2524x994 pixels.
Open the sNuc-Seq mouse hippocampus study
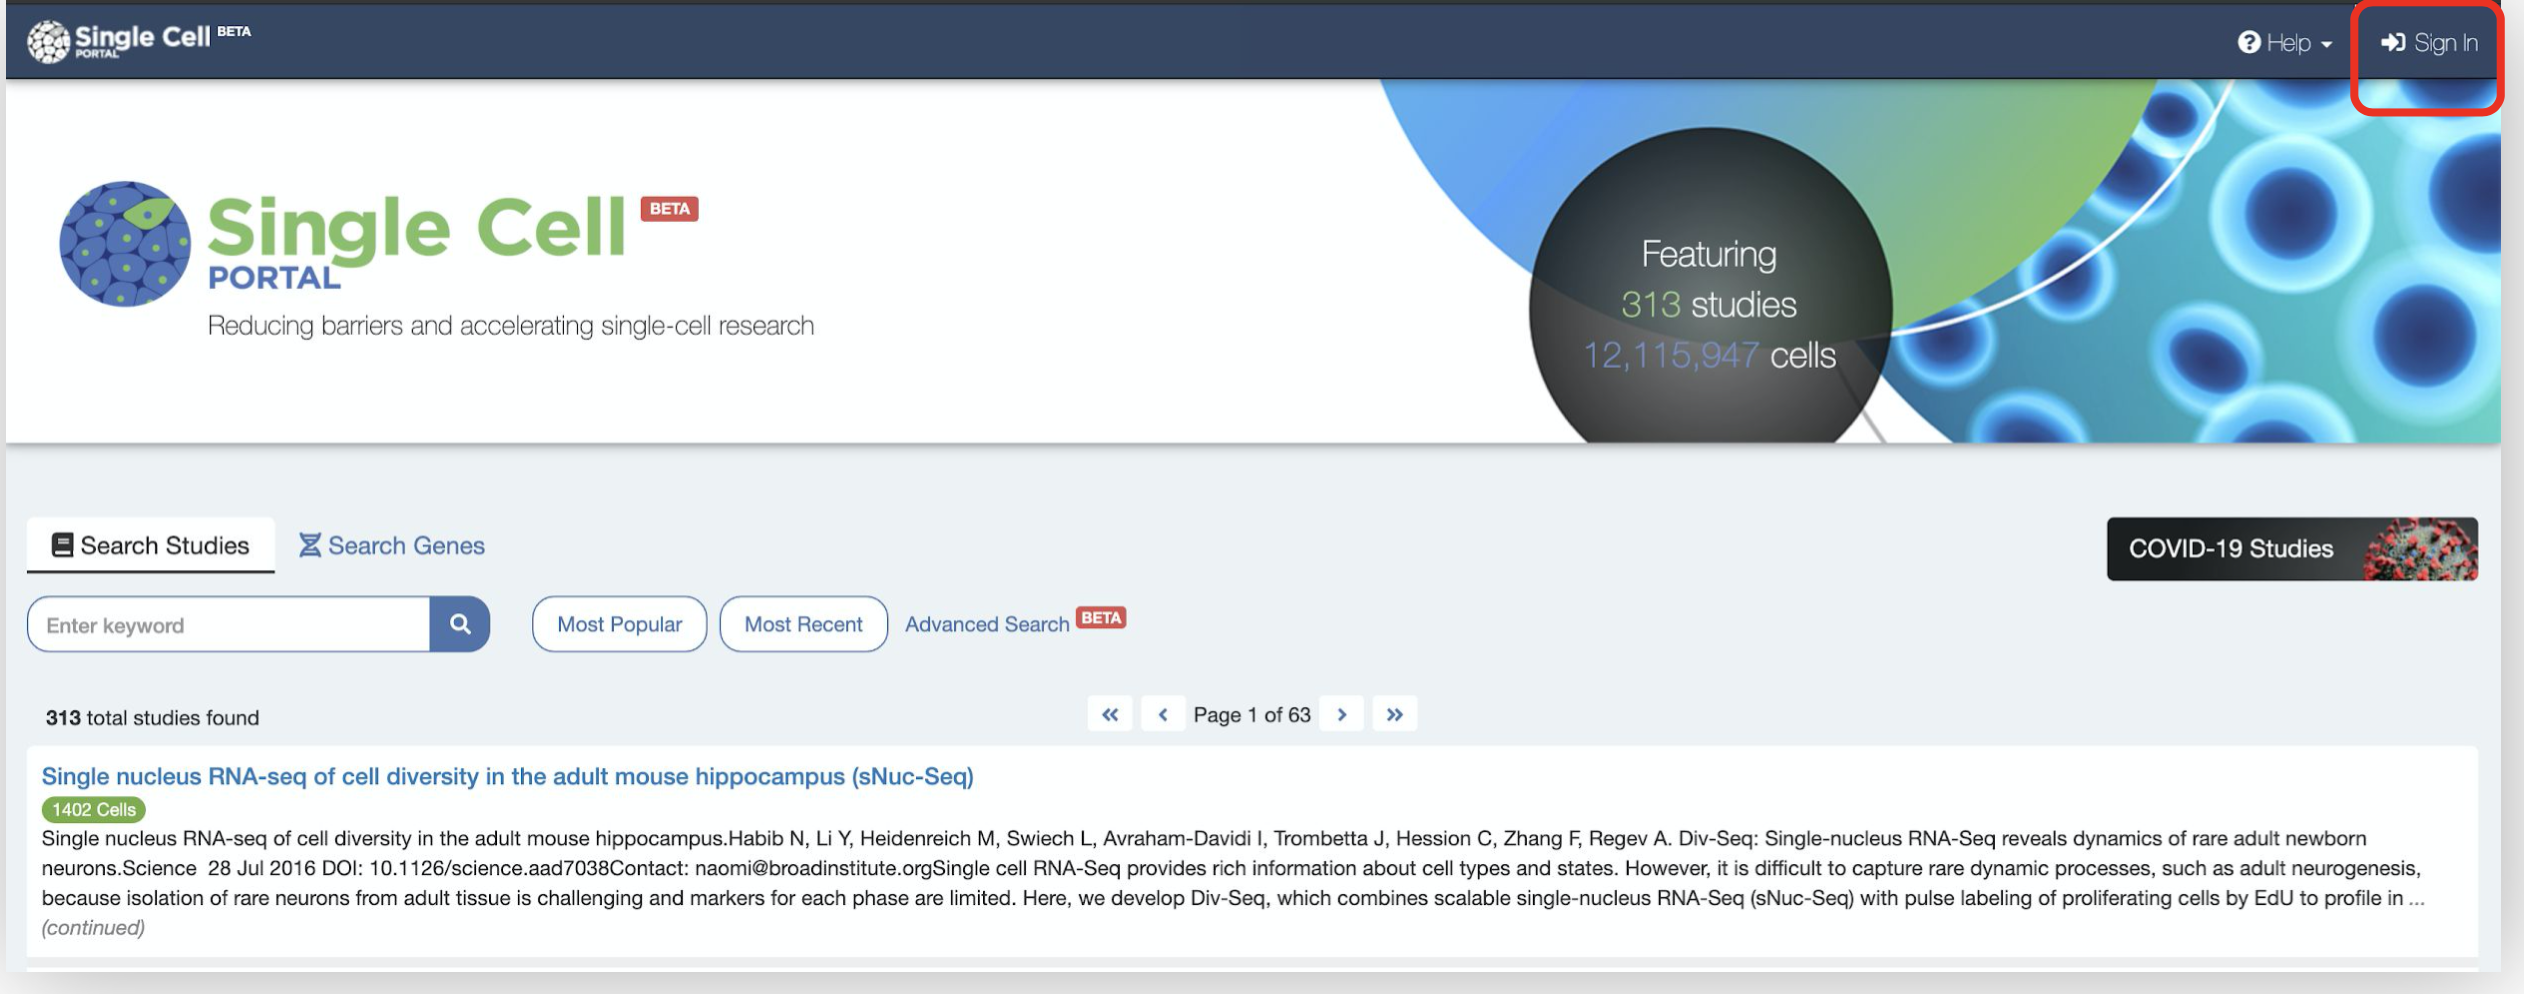point(508,776)
